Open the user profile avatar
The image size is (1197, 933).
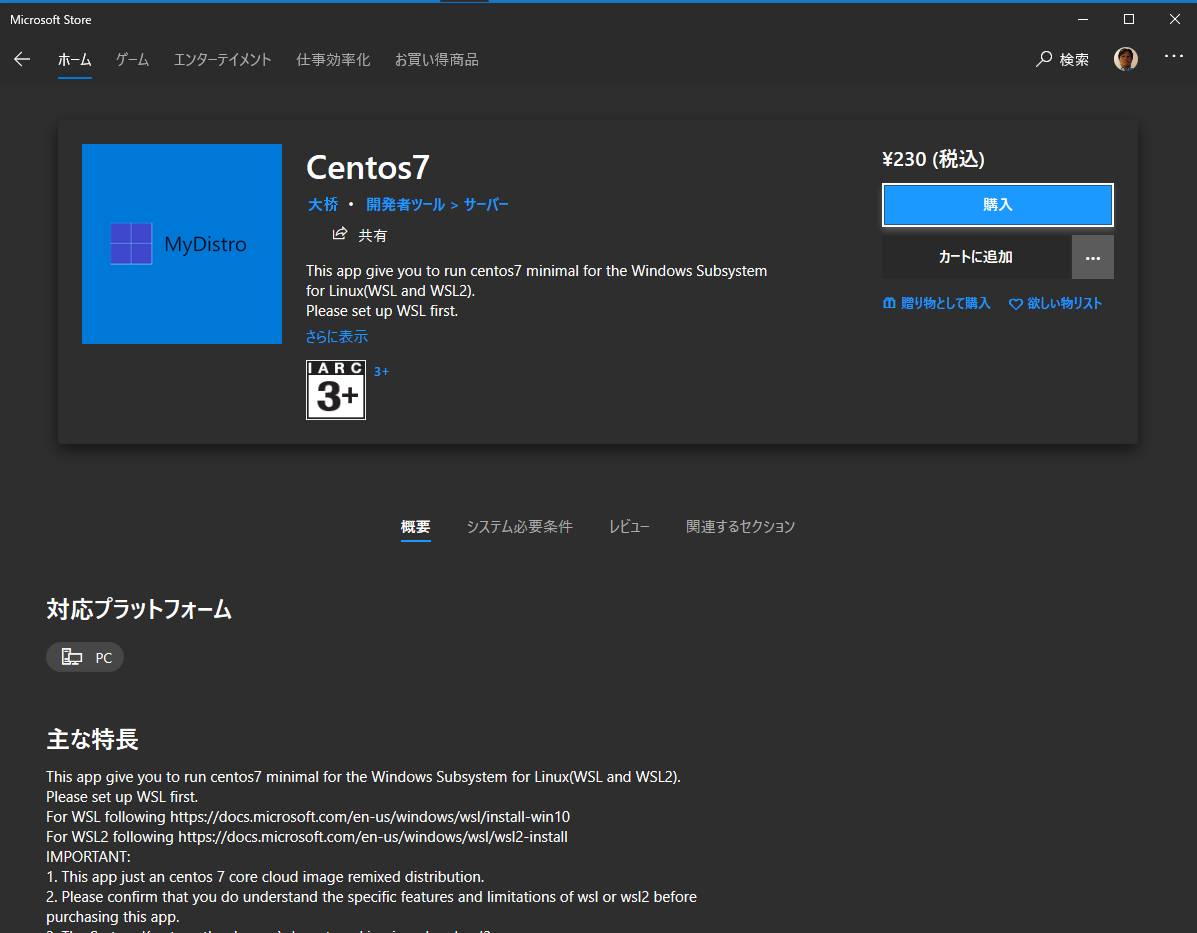point(1125,59)
